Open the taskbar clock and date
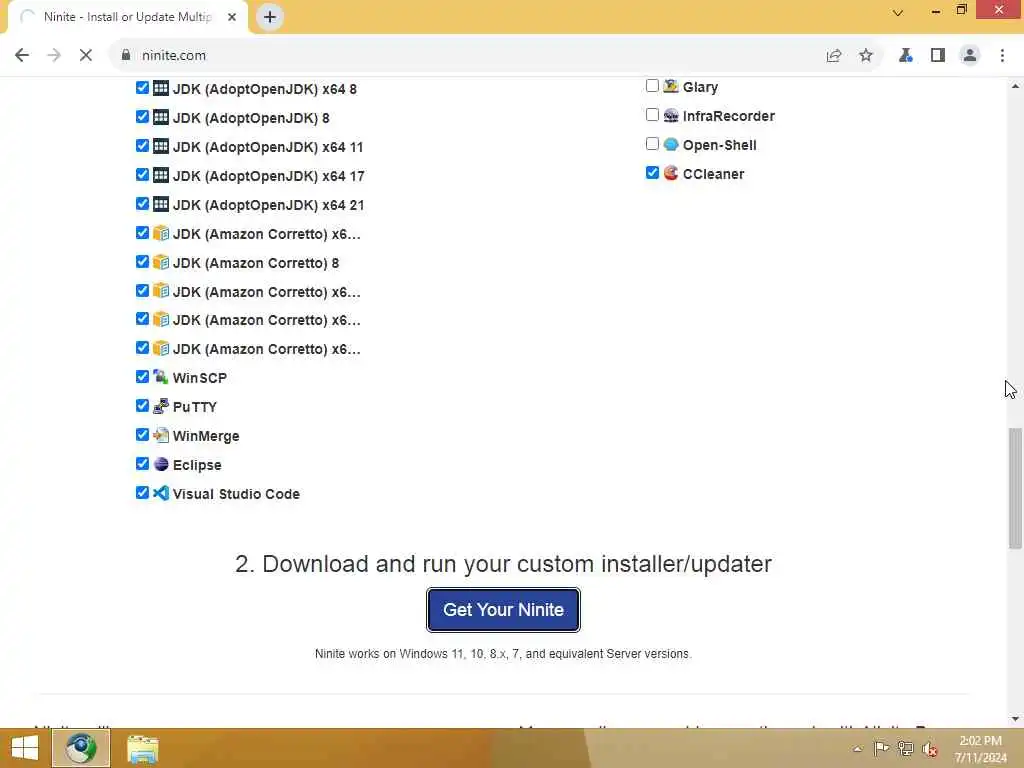This screenshot has width=1024, height=768. pyautogui.click(x=980, y=749)
